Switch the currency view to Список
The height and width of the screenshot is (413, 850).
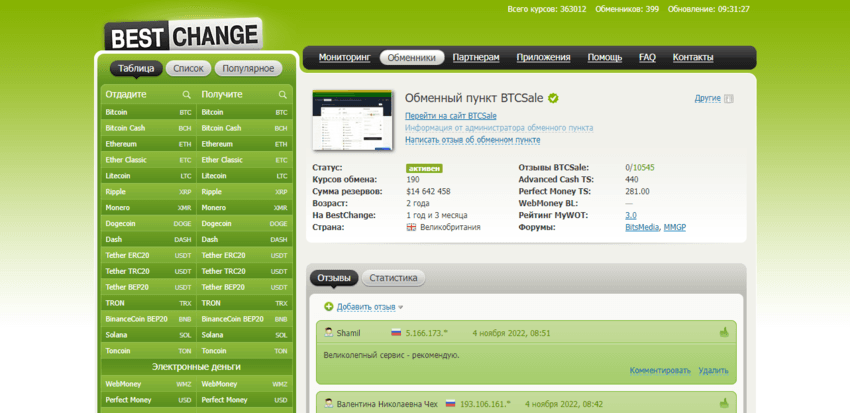coord(188,68)
